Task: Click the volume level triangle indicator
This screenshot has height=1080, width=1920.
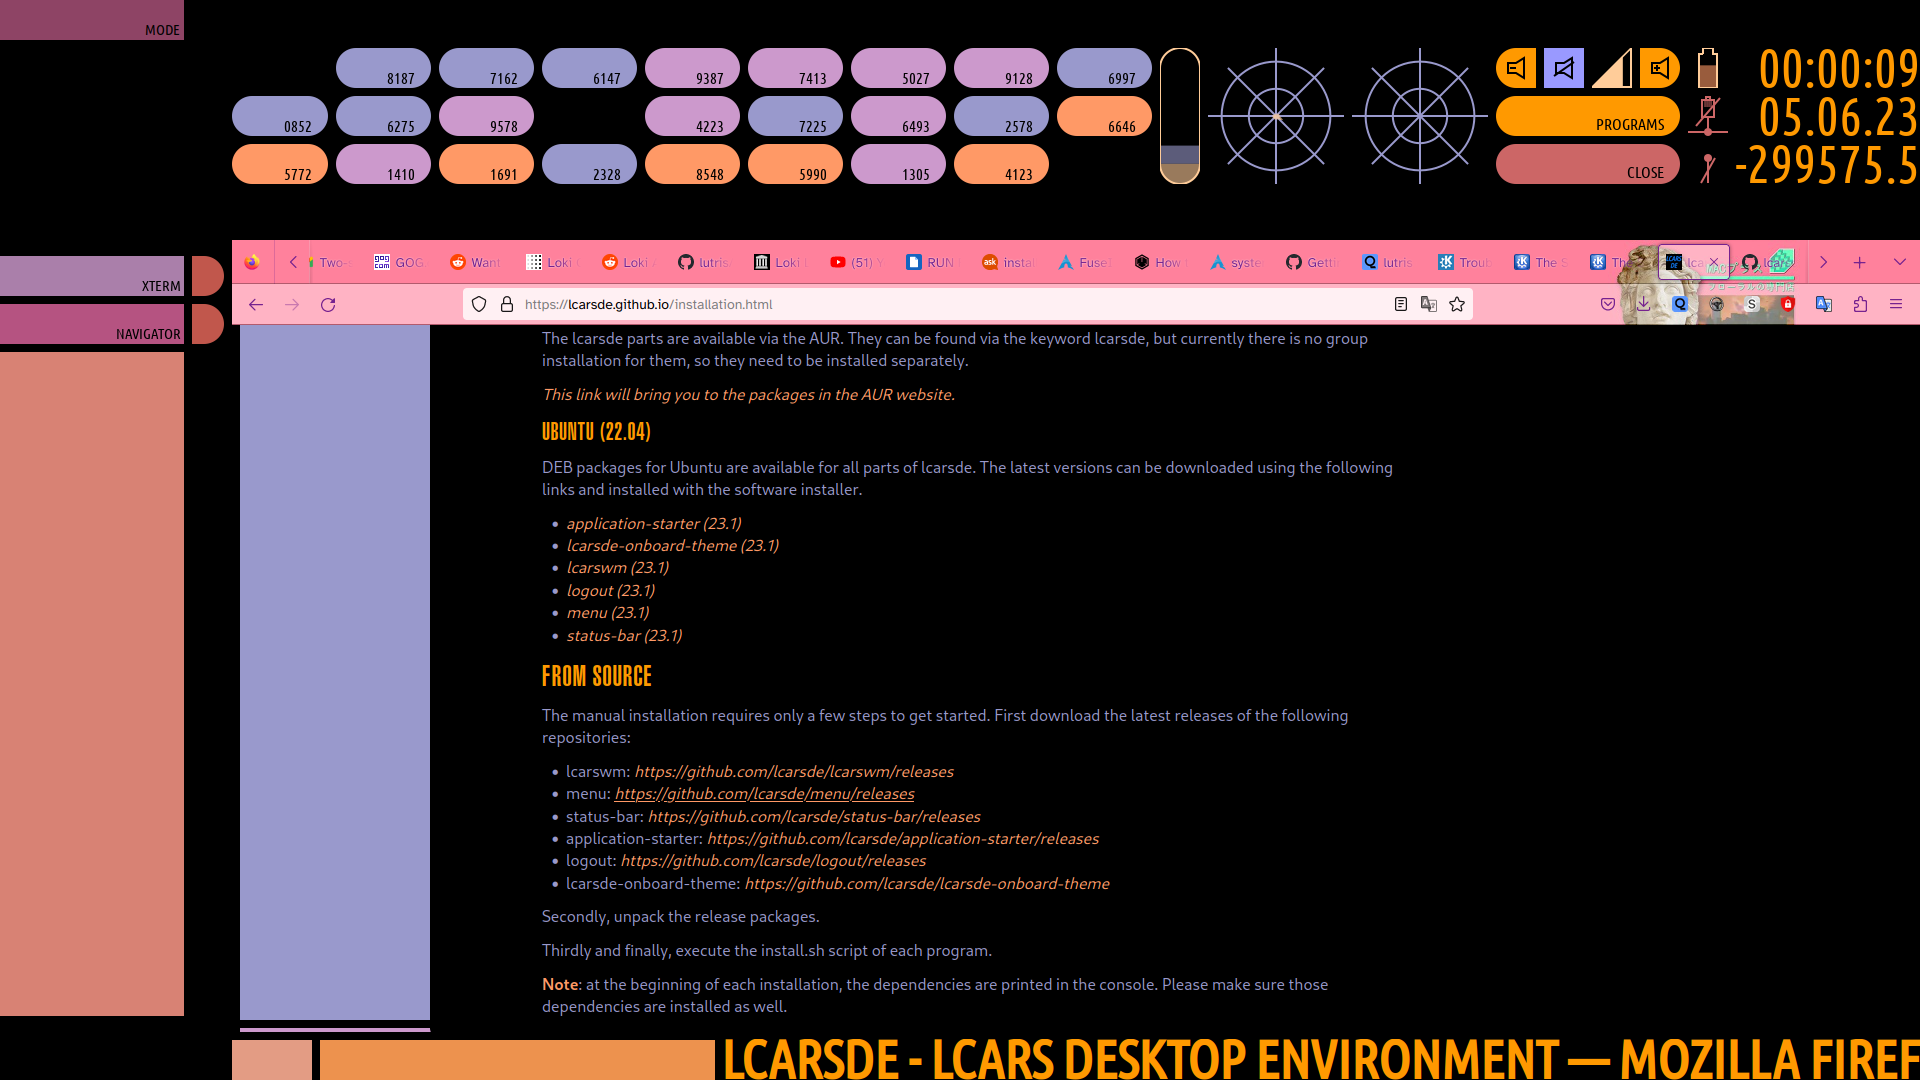Action: 1612,68
